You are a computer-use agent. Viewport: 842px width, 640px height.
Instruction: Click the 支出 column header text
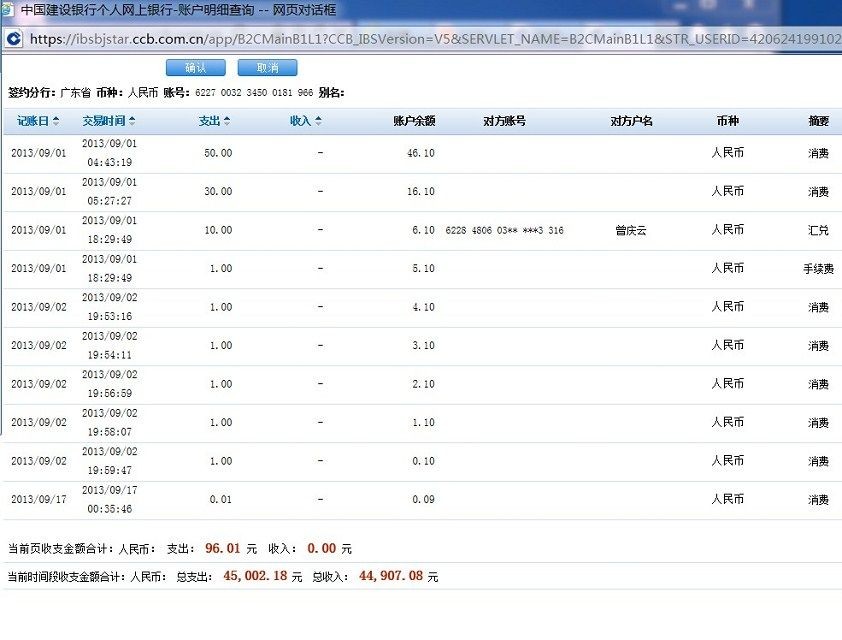[209, 121]
